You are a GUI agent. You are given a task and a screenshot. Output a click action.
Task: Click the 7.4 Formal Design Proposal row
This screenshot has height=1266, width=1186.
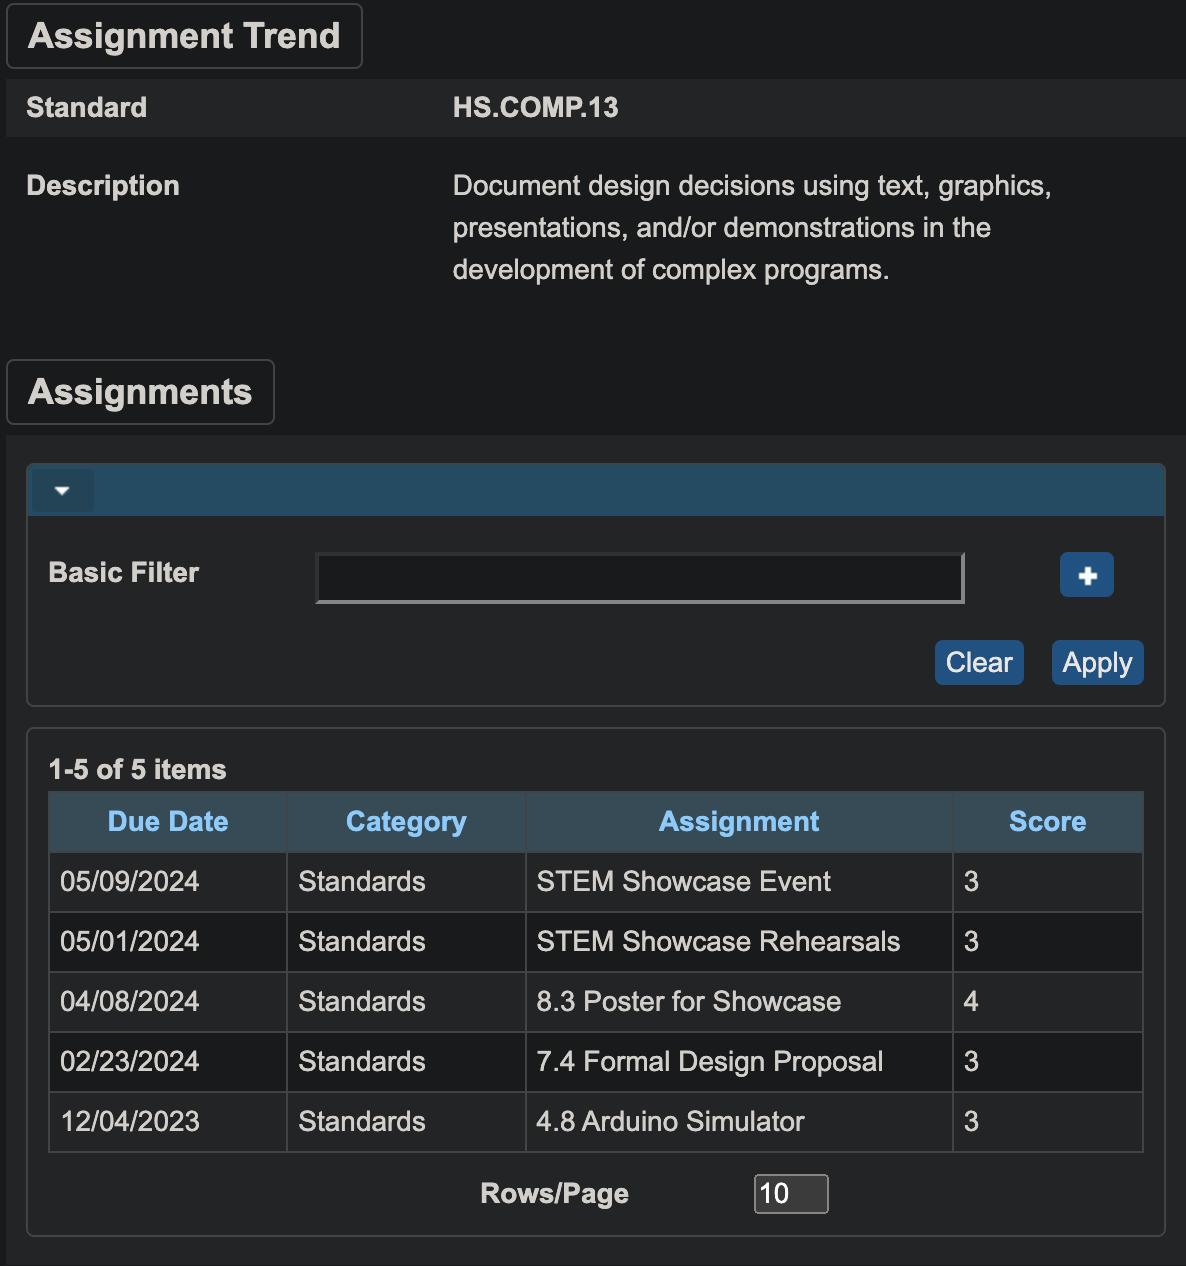click(709, 1062)
